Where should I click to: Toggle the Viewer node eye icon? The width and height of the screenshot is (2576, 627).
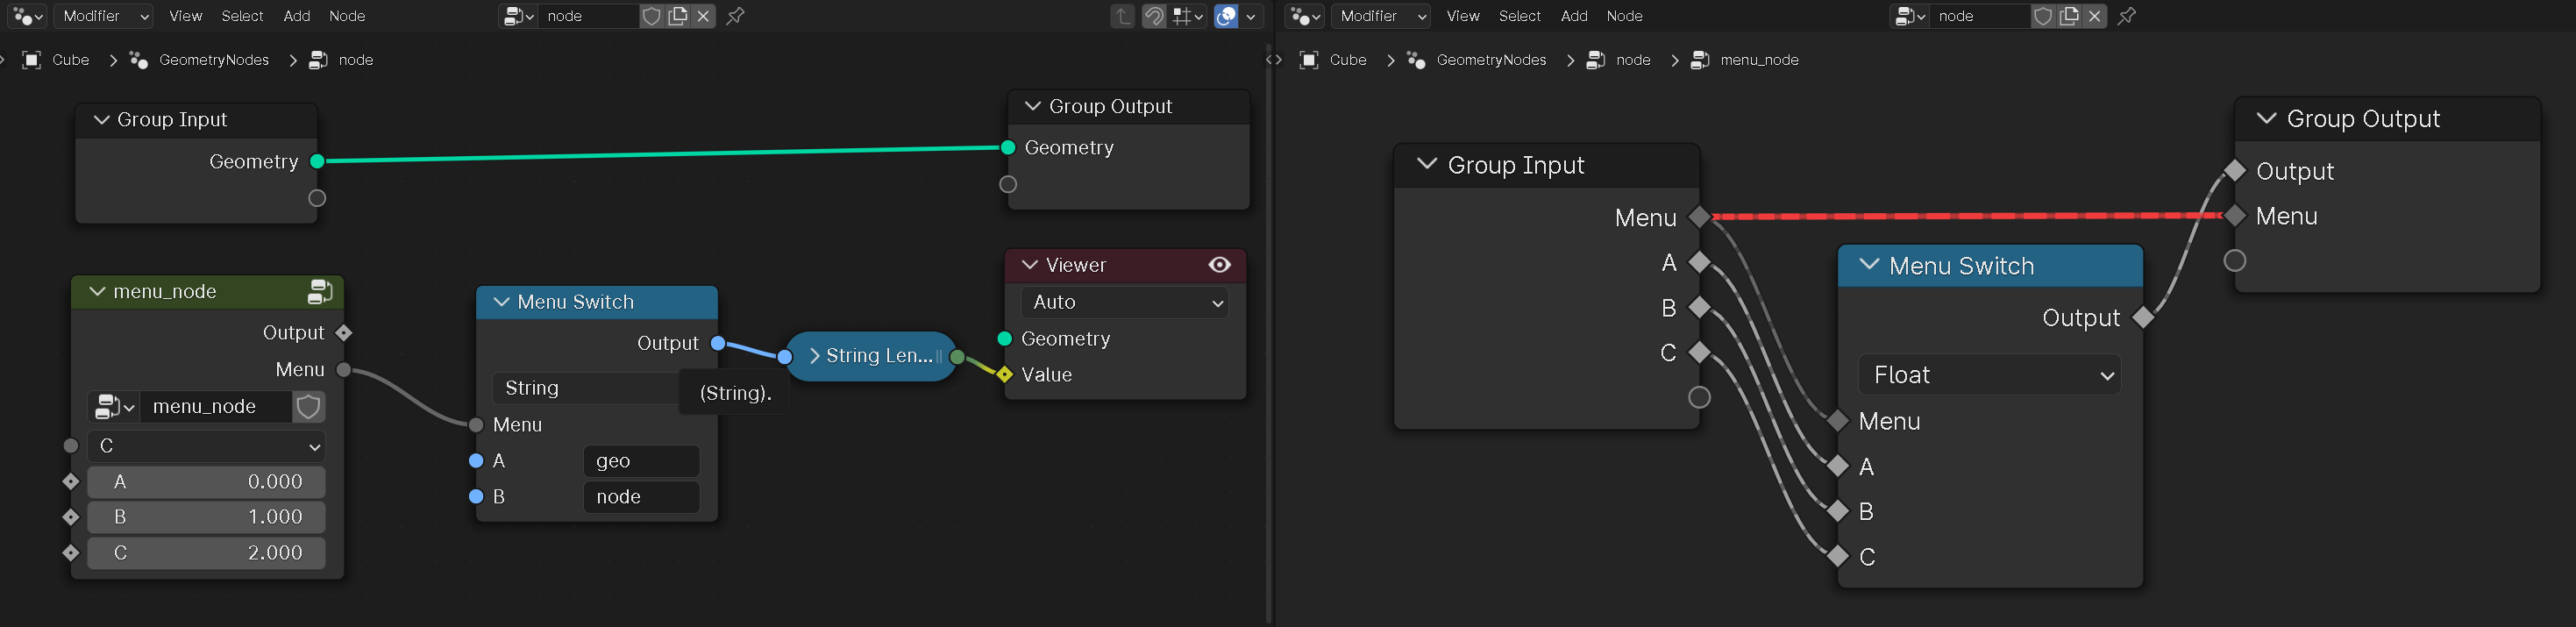(x=1219, y=265)
